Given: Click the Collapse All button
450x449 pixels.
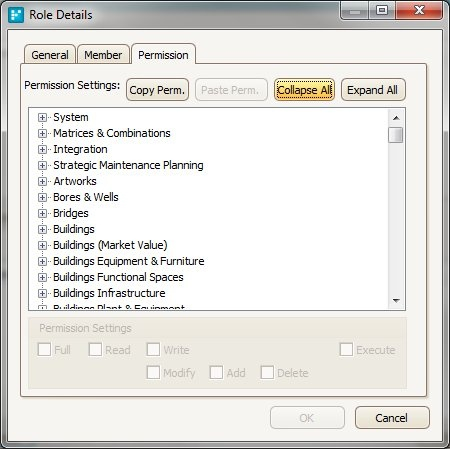Looking at the screenshot, I should [304, 90].
